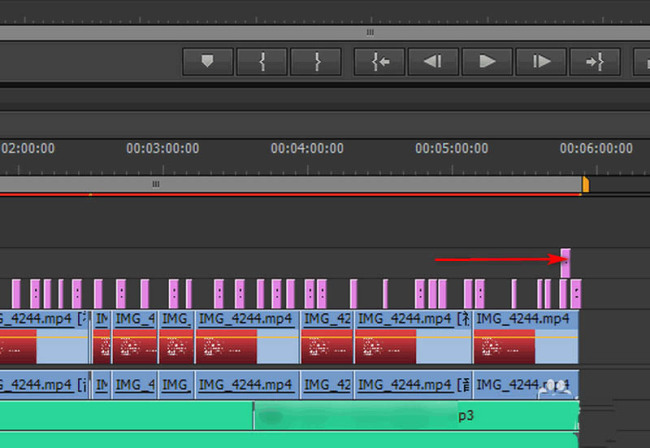
Task: Play the sequence
Action: pos(487,62)
